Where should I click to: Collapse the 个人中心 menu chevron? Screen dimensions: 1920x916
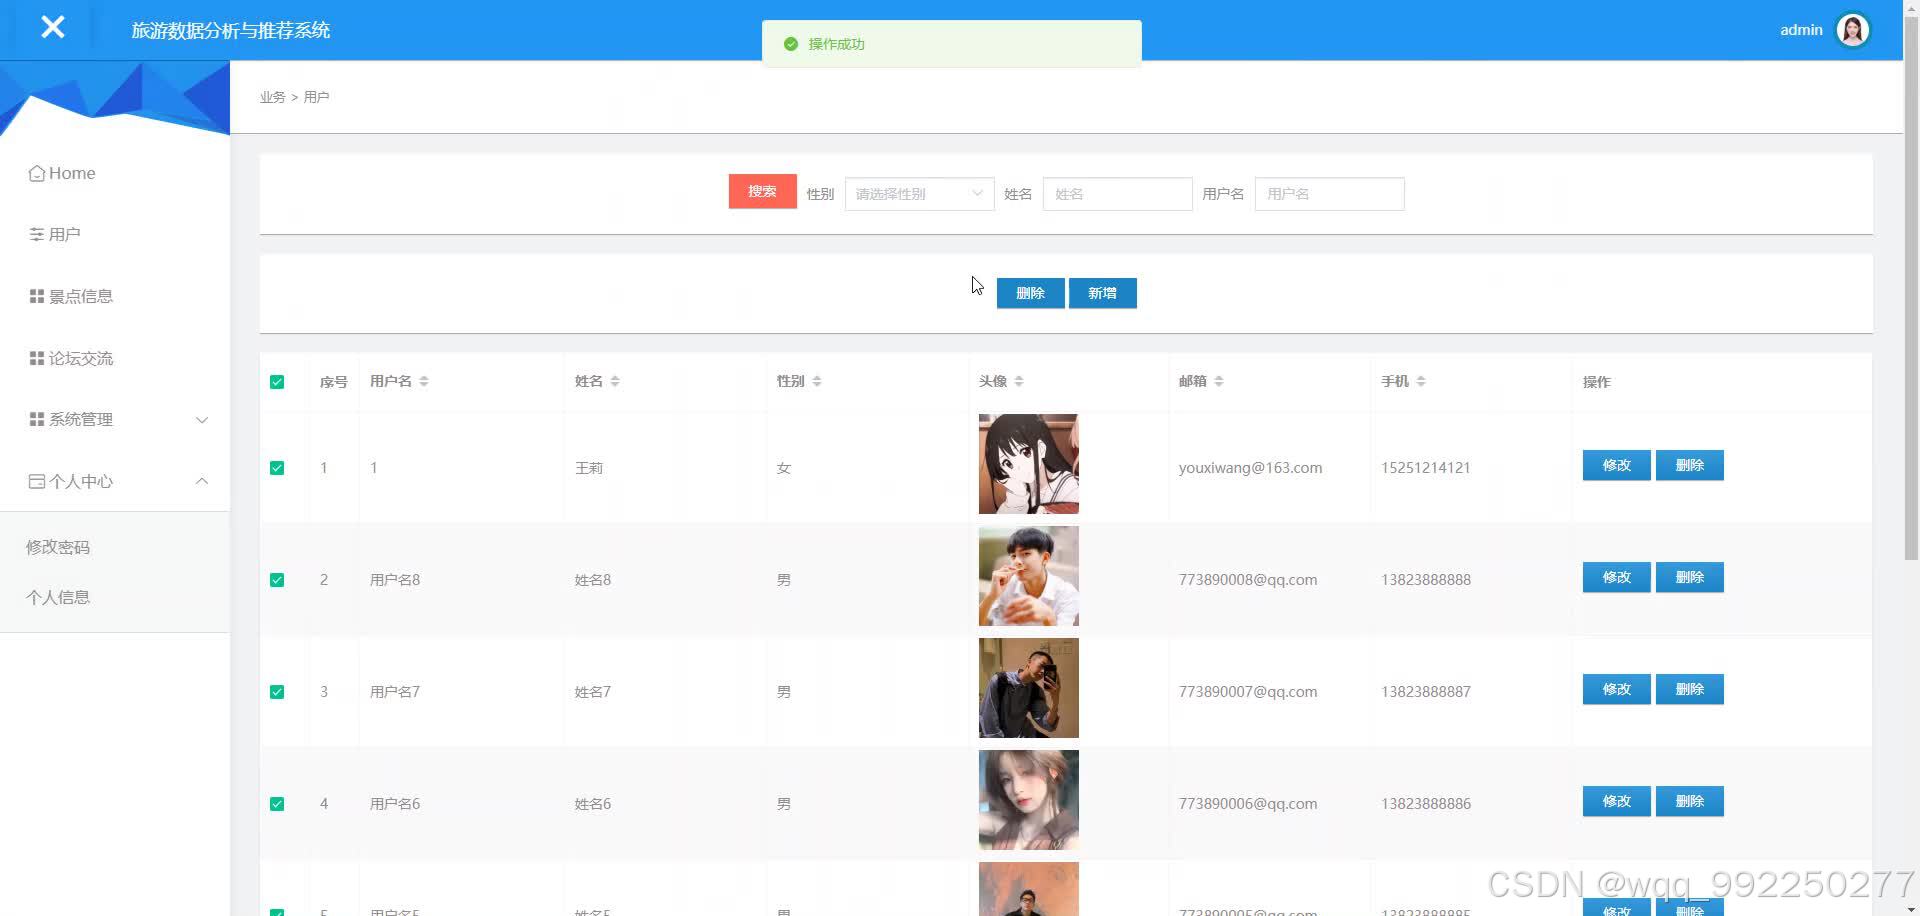(x=202, y=481)
